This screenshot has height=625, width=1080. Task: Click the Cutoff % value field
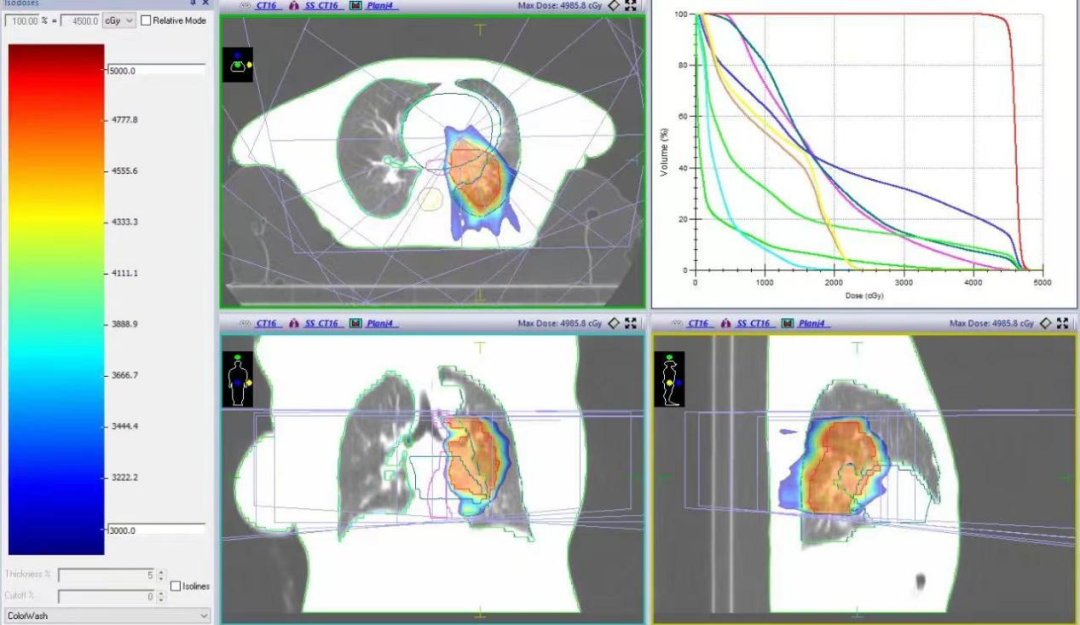(x=107, y=597)
